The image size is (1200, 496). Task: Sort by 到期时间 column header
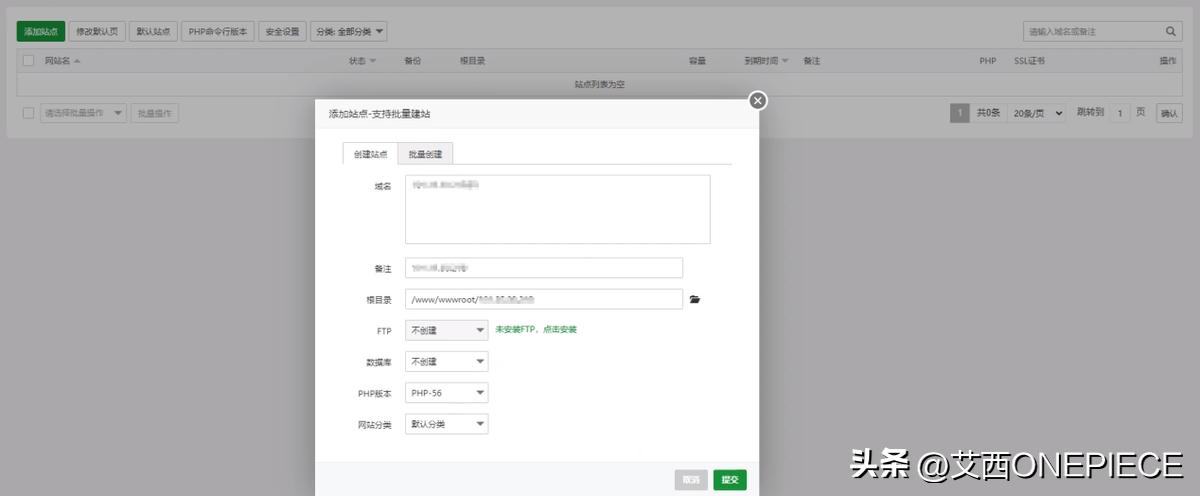[766, 61]
